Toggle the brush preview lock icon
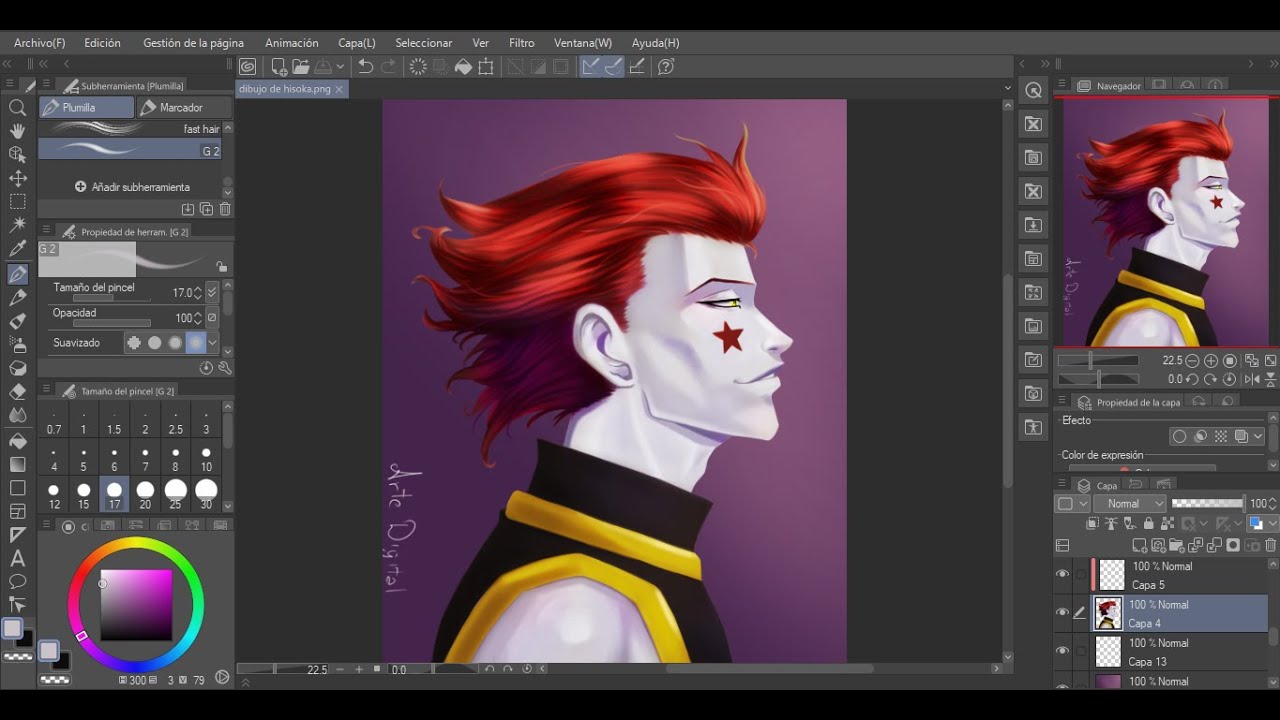This screenshot has width=1280, height=720. [221, 267]
